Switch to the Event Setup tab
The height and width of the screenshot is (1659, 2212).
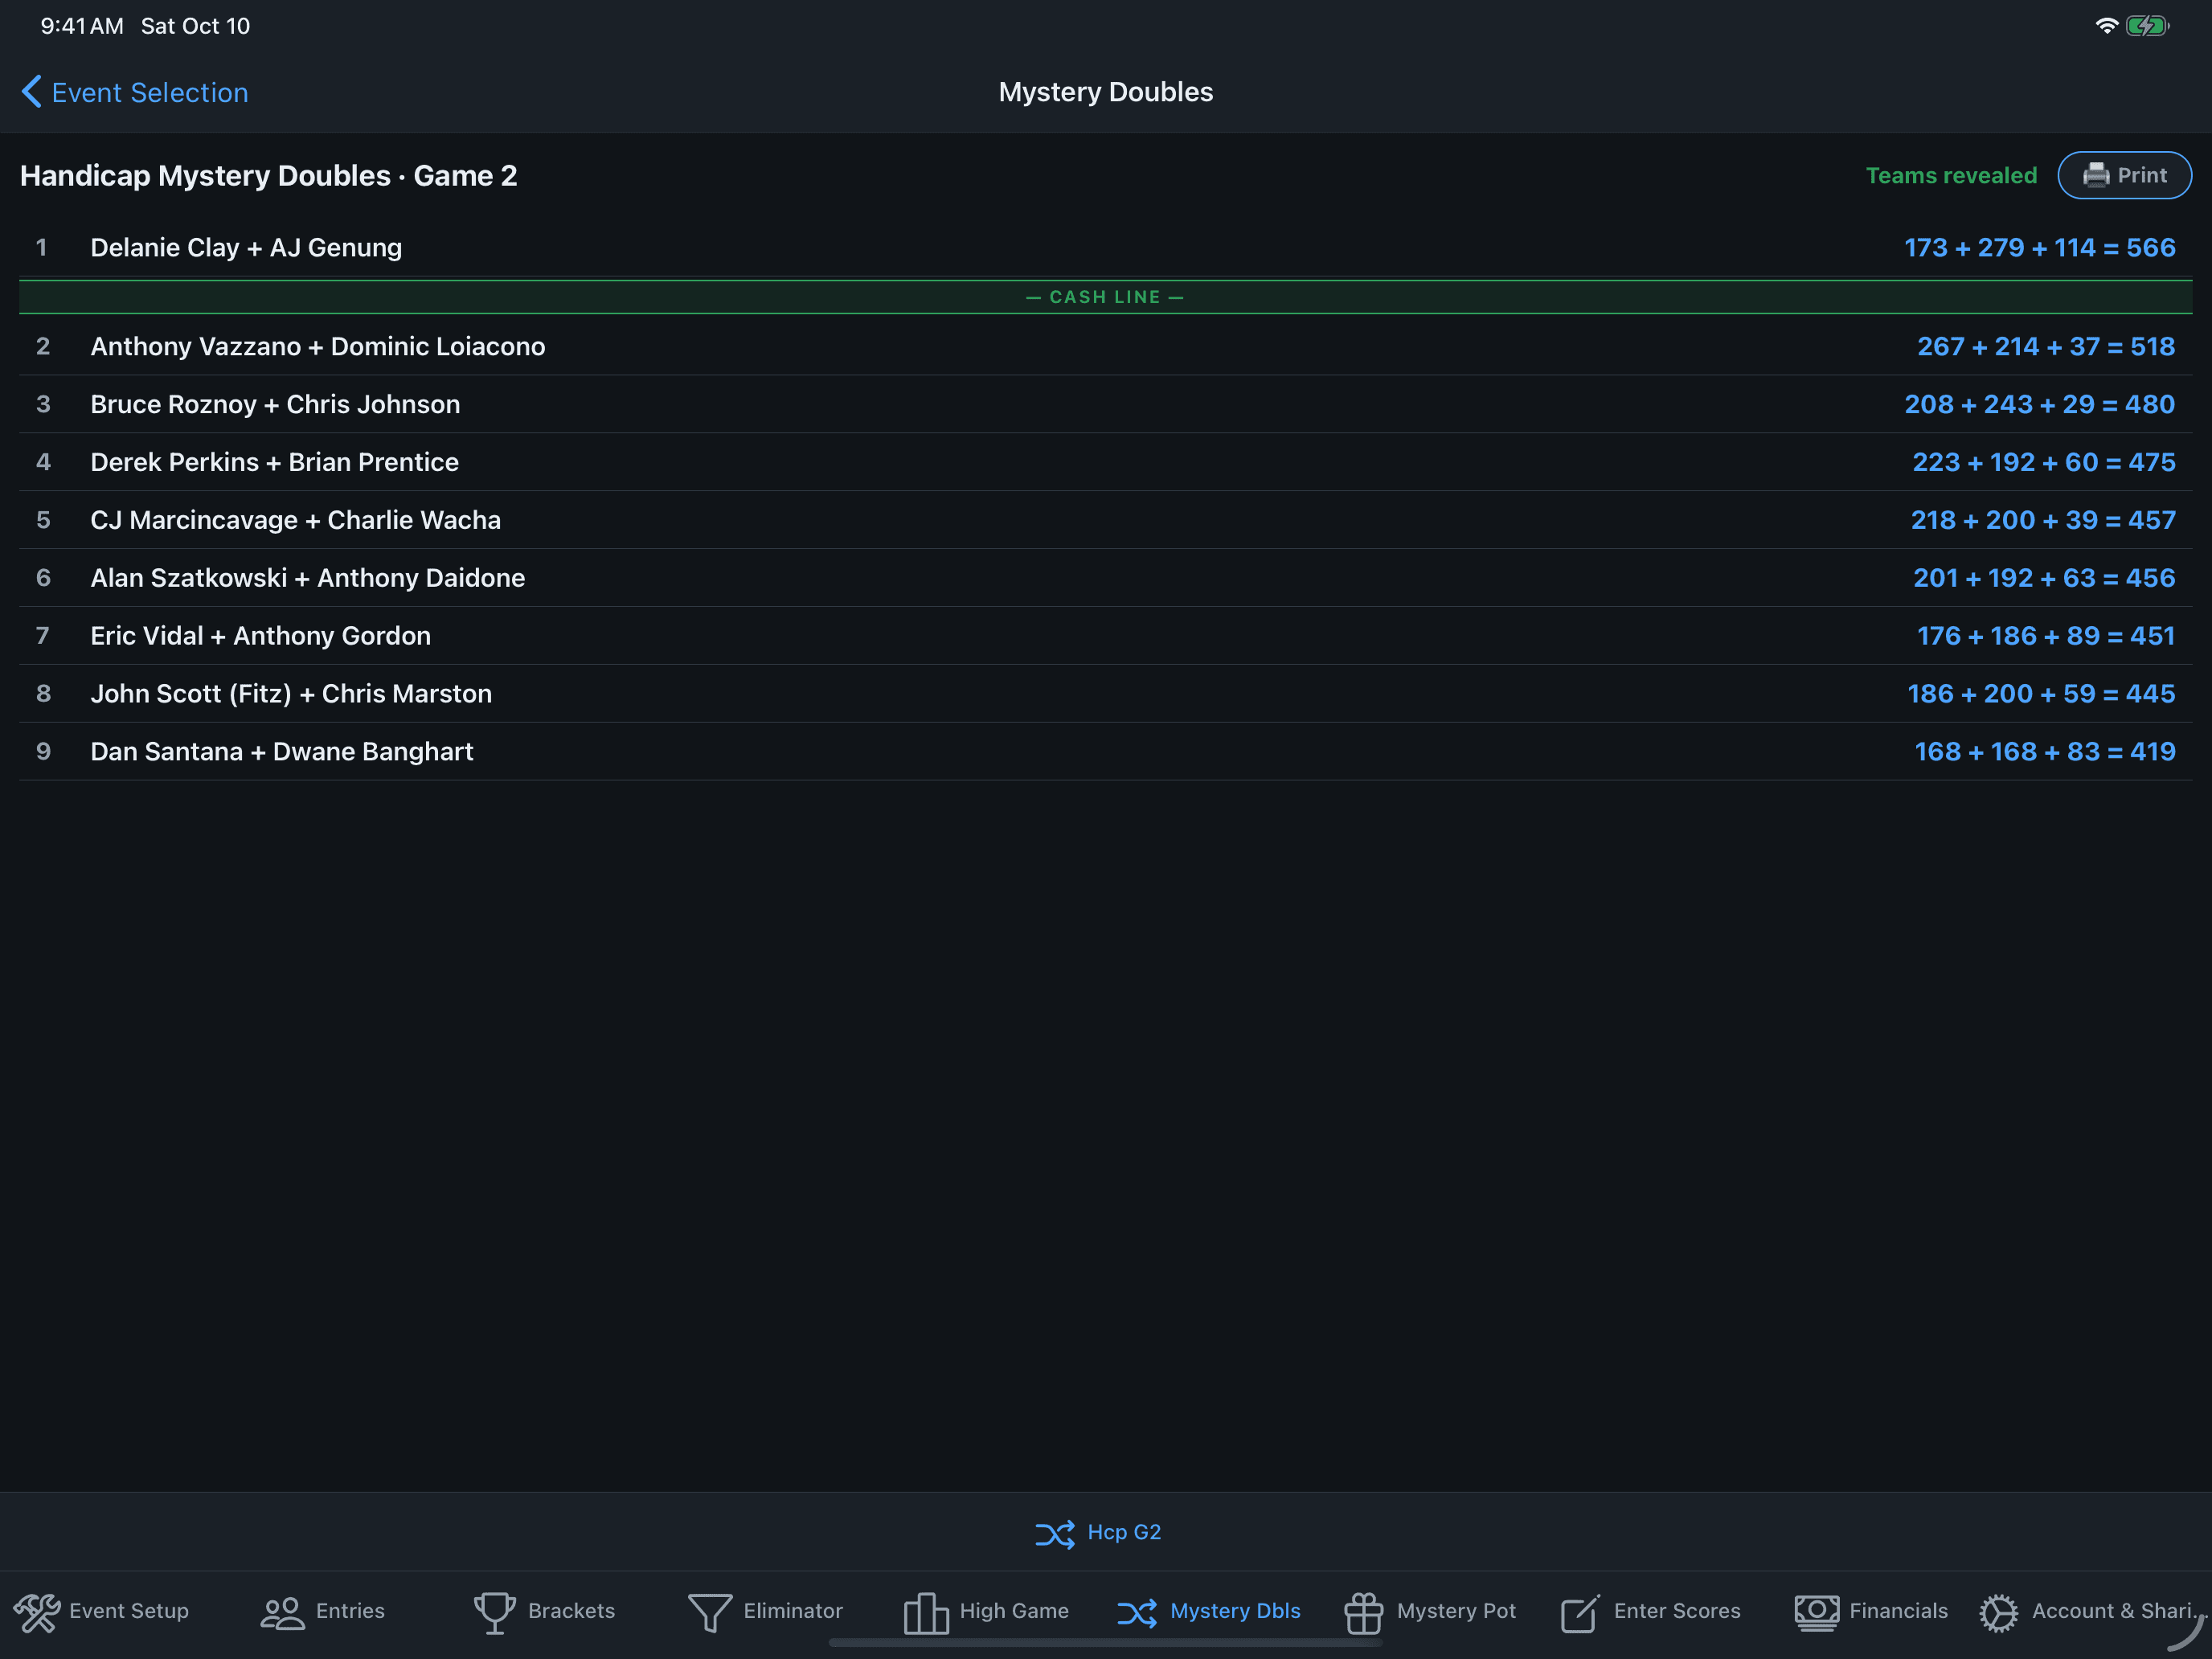point(102,1611)
